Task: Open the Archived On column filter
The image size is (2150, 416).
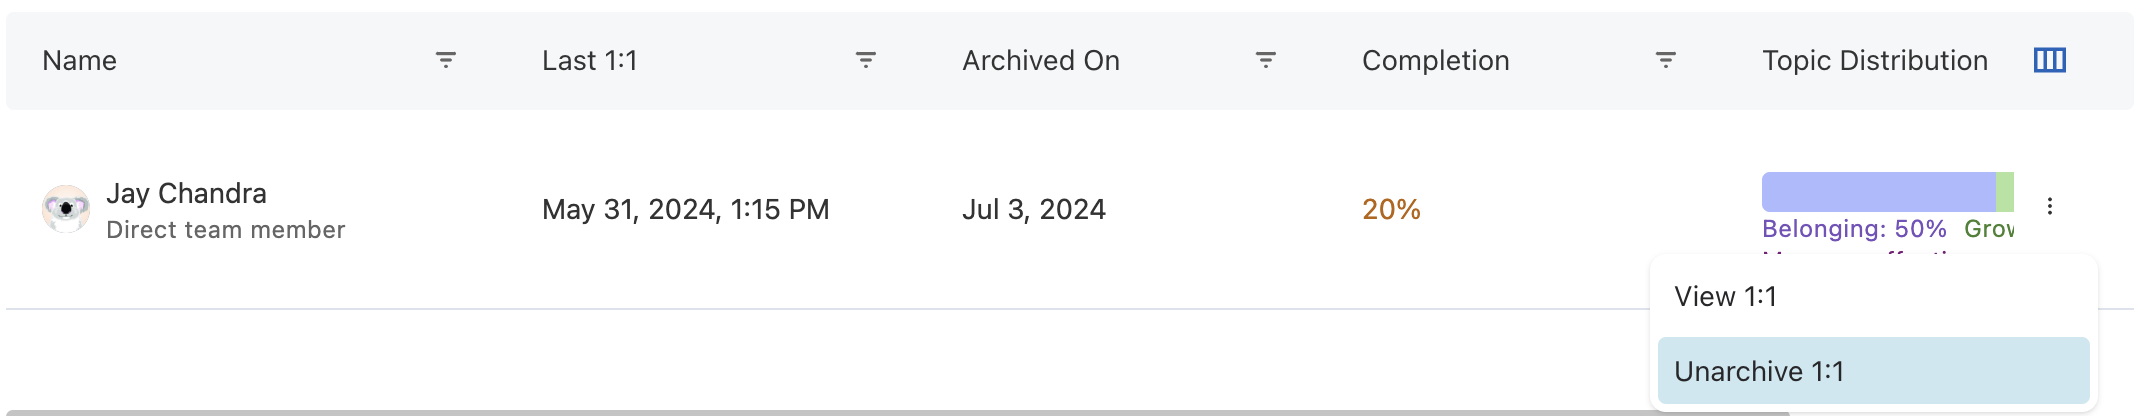Action: point(1265,60)
